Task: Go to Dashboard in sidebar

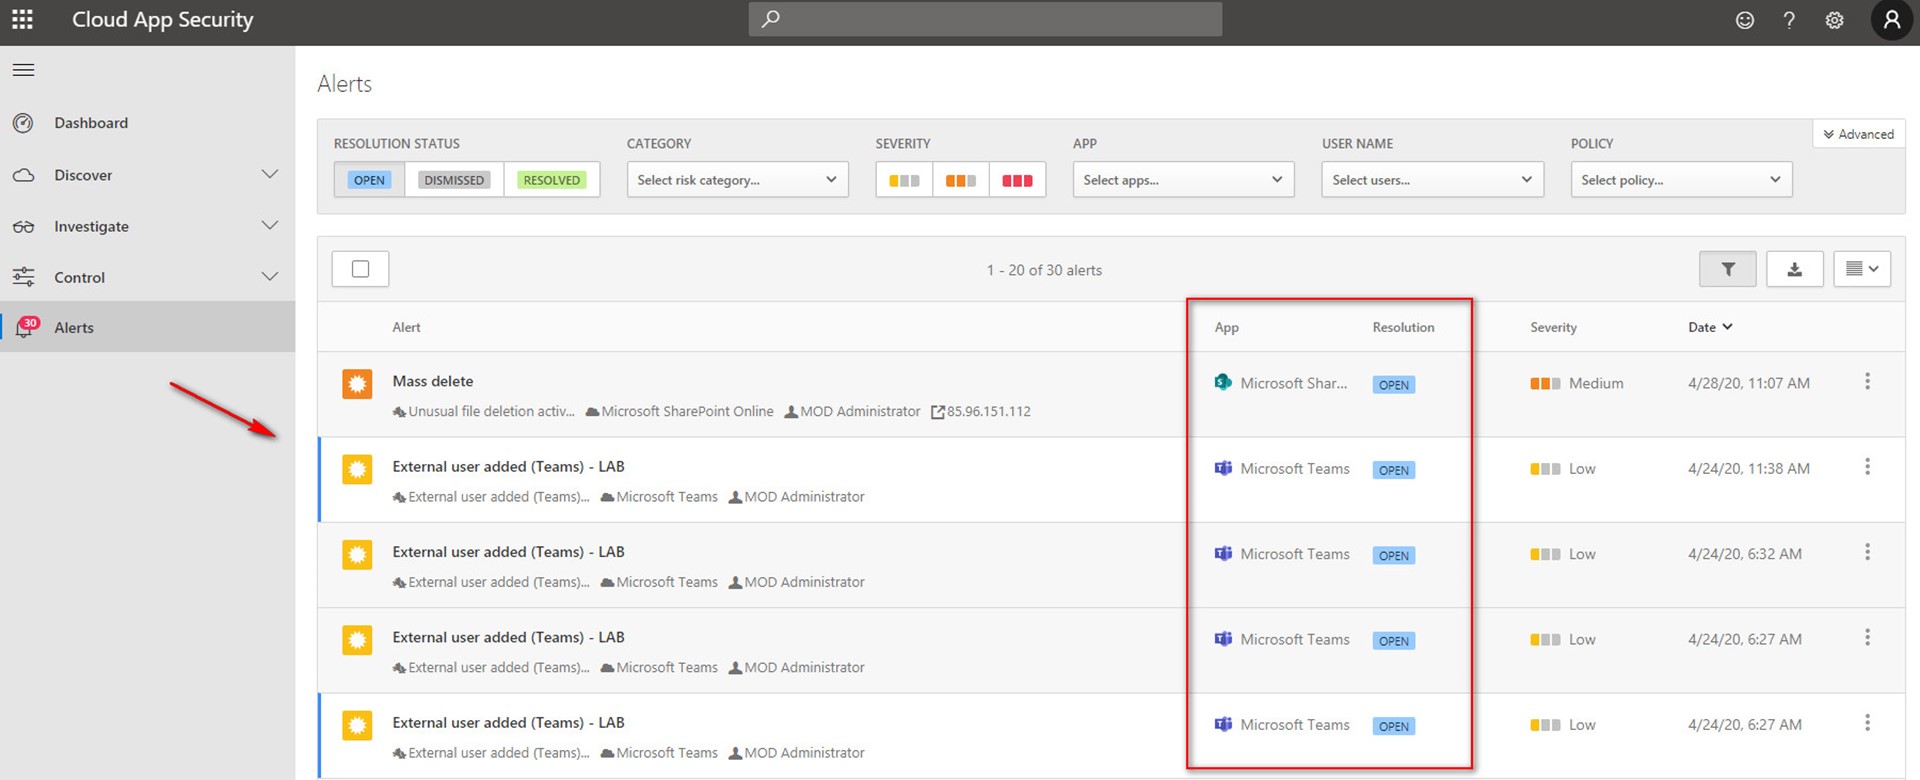Action: (x=91, y=123)
